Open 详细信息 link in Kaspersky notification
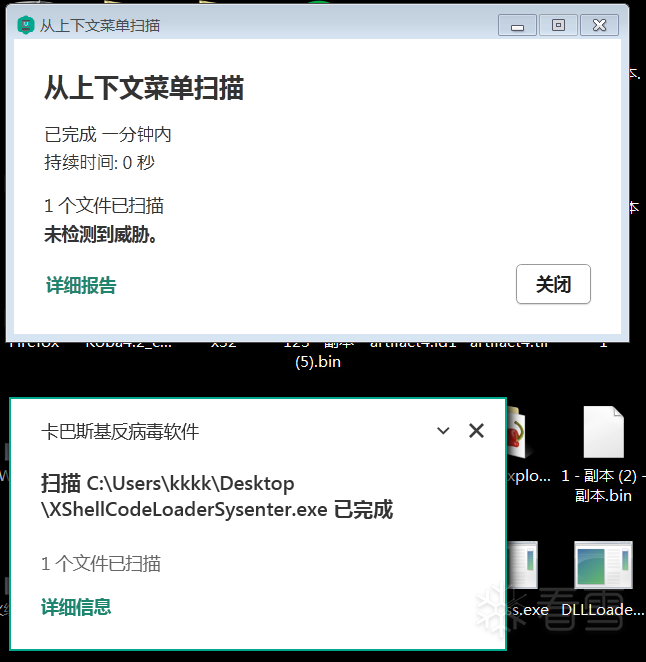 (x=76, y=607)
